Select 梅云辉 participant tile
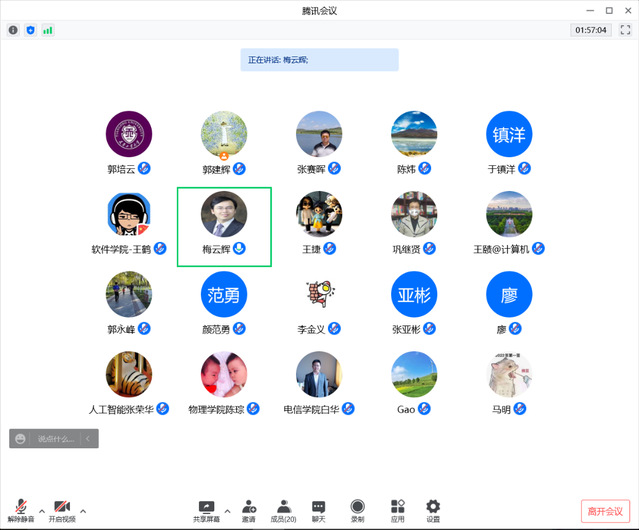 [x=224, y=226]
